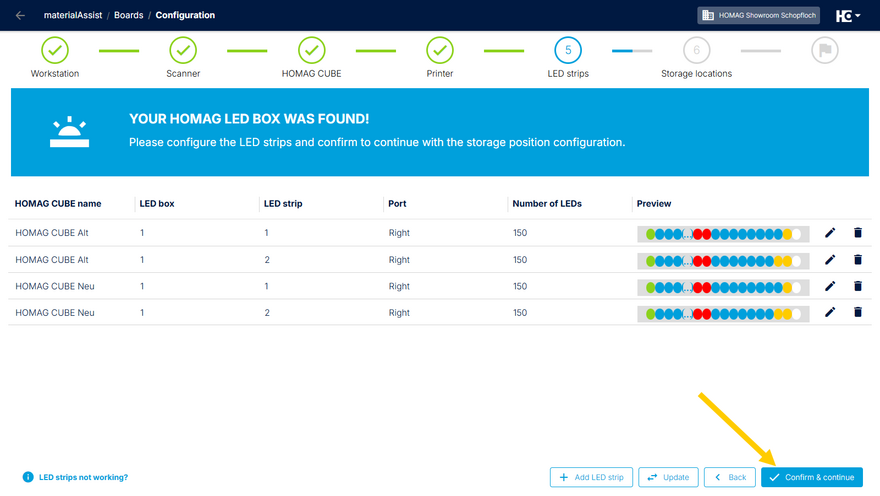Click Add LED strip button
The image size is (880, 496).
pyautogui.click(x=591, y=477)
